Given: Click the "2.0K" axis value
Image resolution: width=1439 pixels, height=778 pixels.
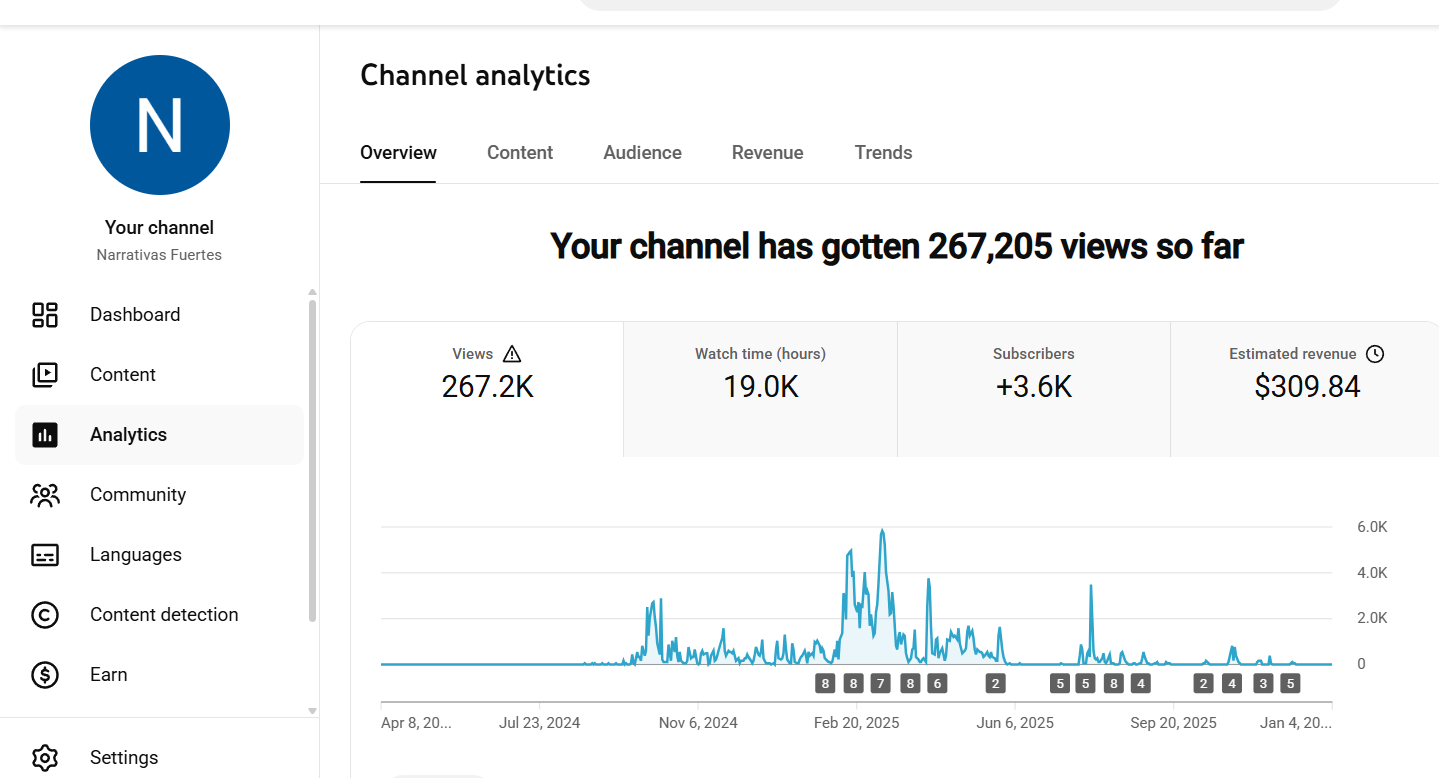Looking at the screenshot, I should click(1372, 618).
